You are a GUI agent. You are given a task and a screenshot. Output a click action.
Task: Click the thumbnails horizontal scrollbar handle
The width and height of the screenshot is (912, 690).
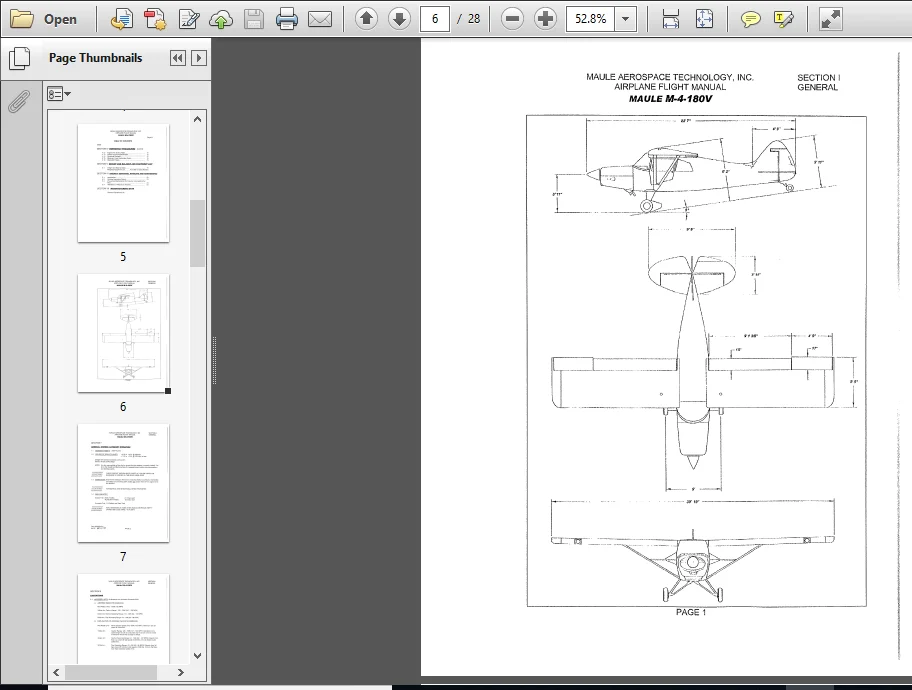(x=111, y=672)
